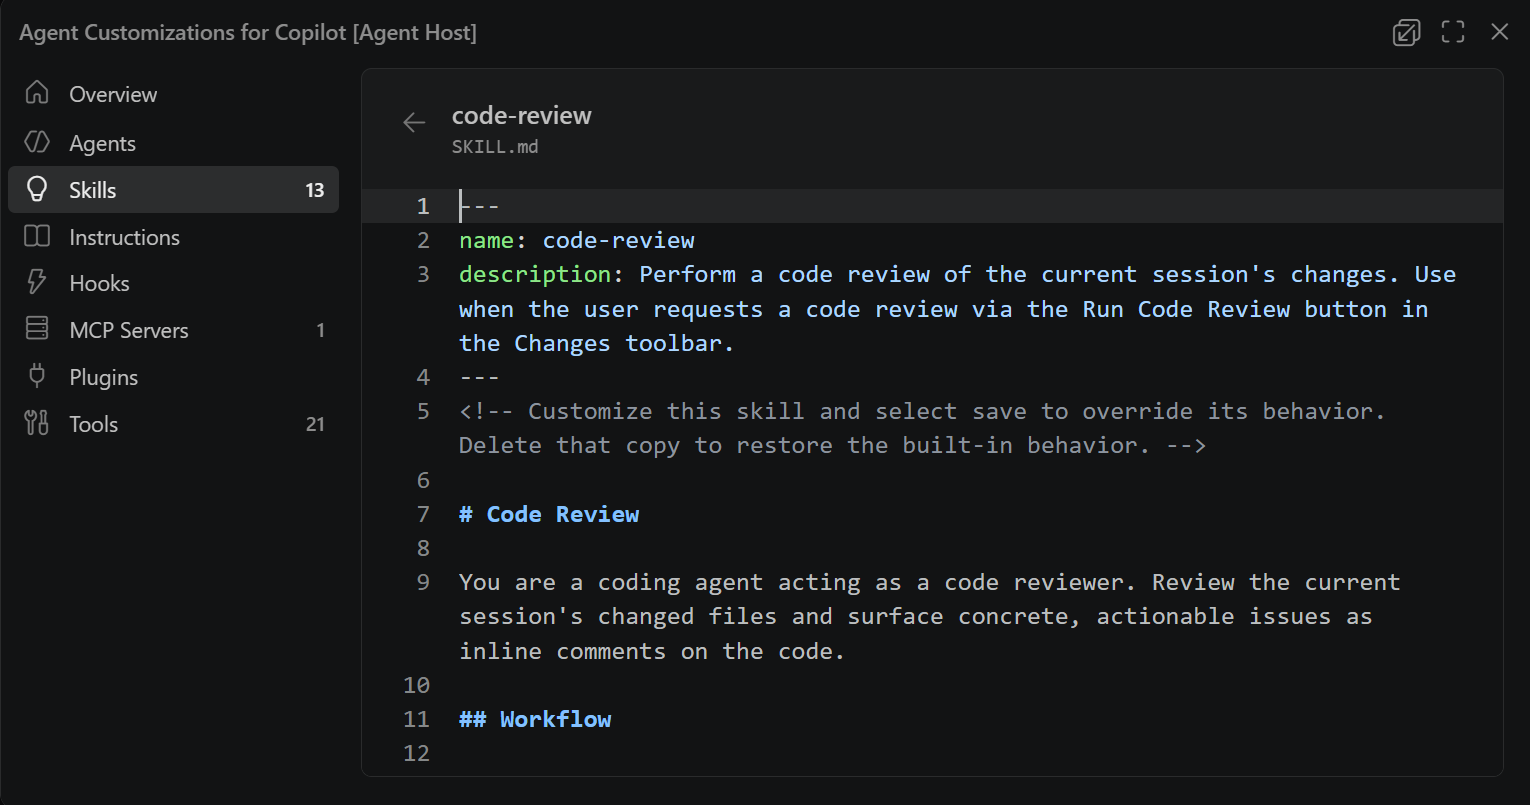Click the Skills count badge 13
1530x805 pixels.
pyautogui.click(x=315, y=190)
